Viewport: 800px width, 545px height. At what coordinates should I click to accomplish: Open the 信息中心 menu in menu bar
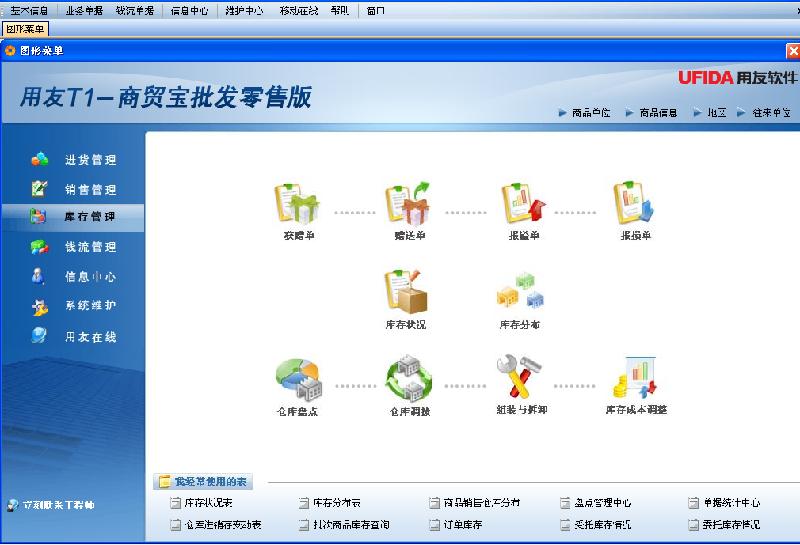[x=189, y=10]
